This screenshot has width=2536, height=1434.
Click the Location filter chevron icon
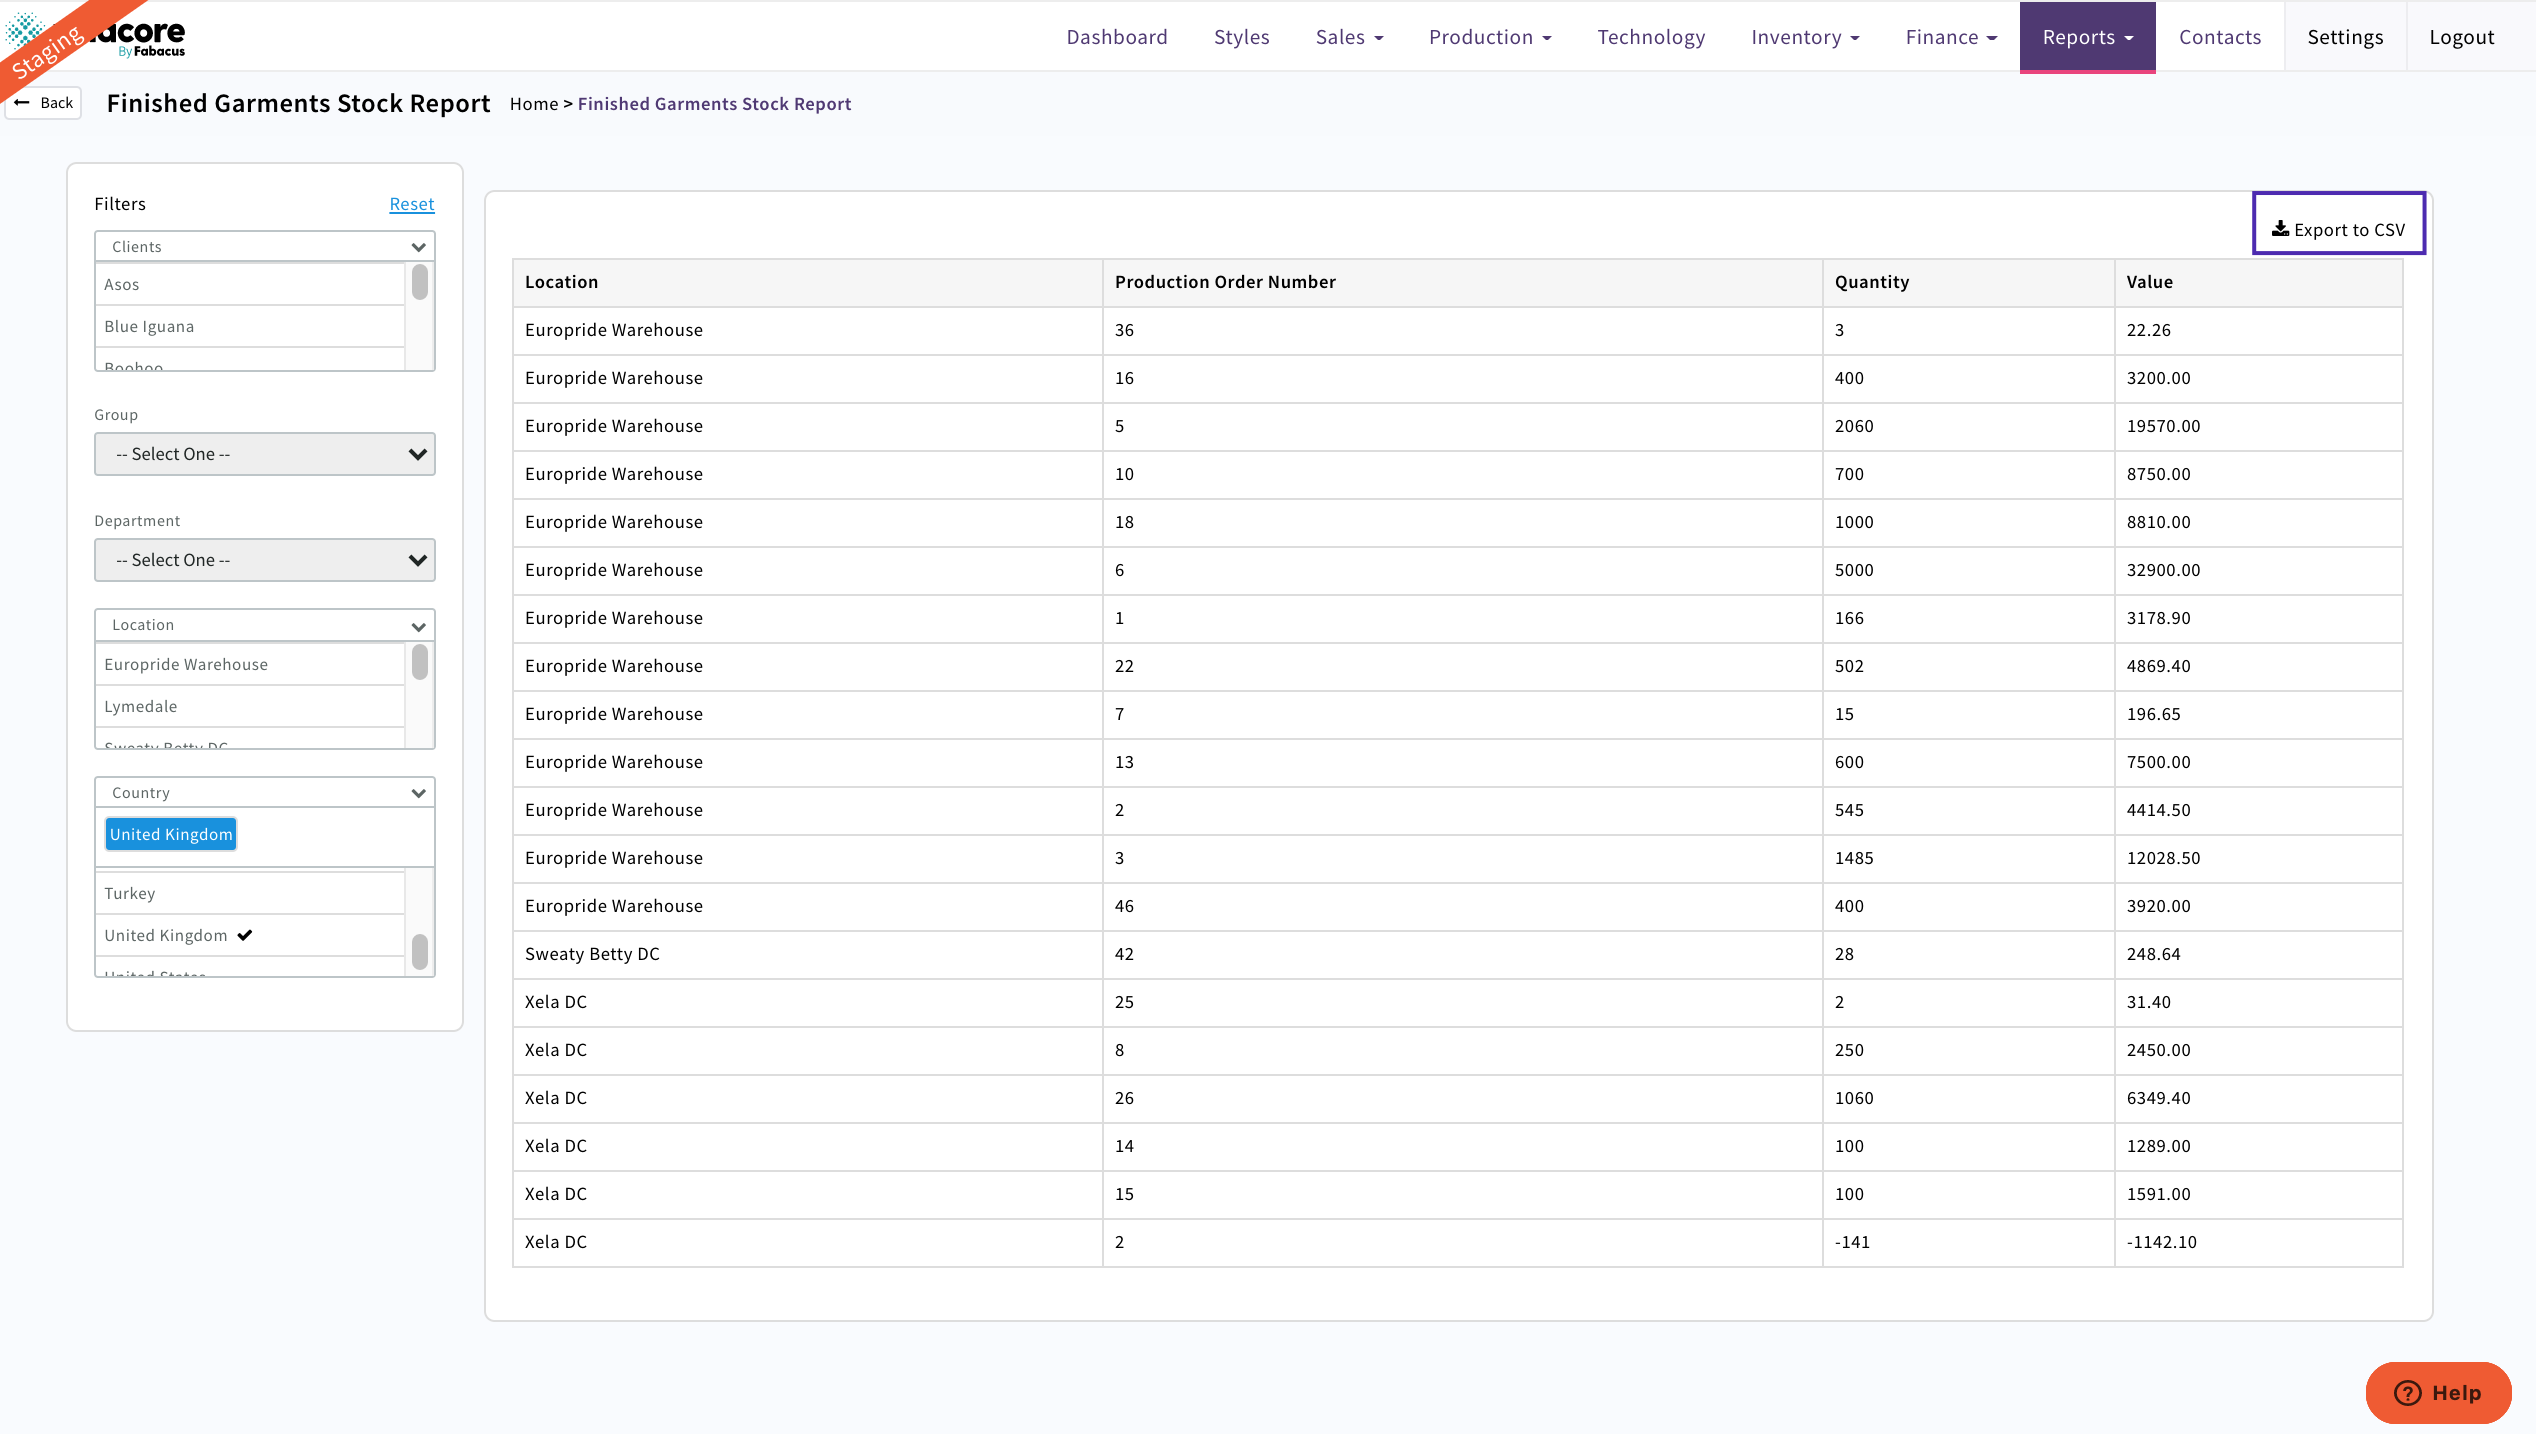pos(418,626)
